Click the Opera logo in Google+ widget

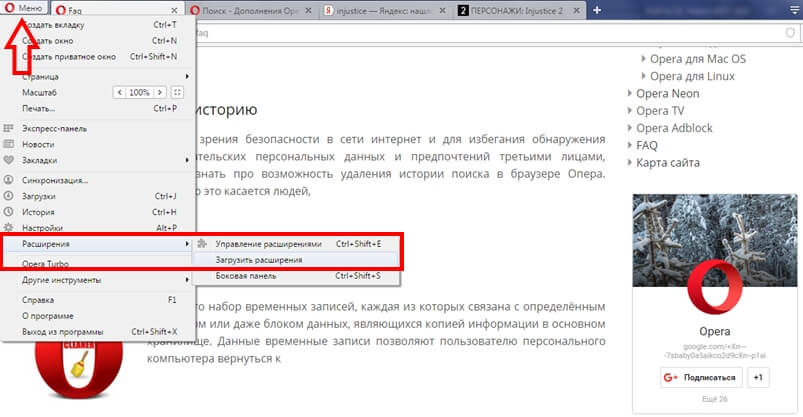click(714, 287)
